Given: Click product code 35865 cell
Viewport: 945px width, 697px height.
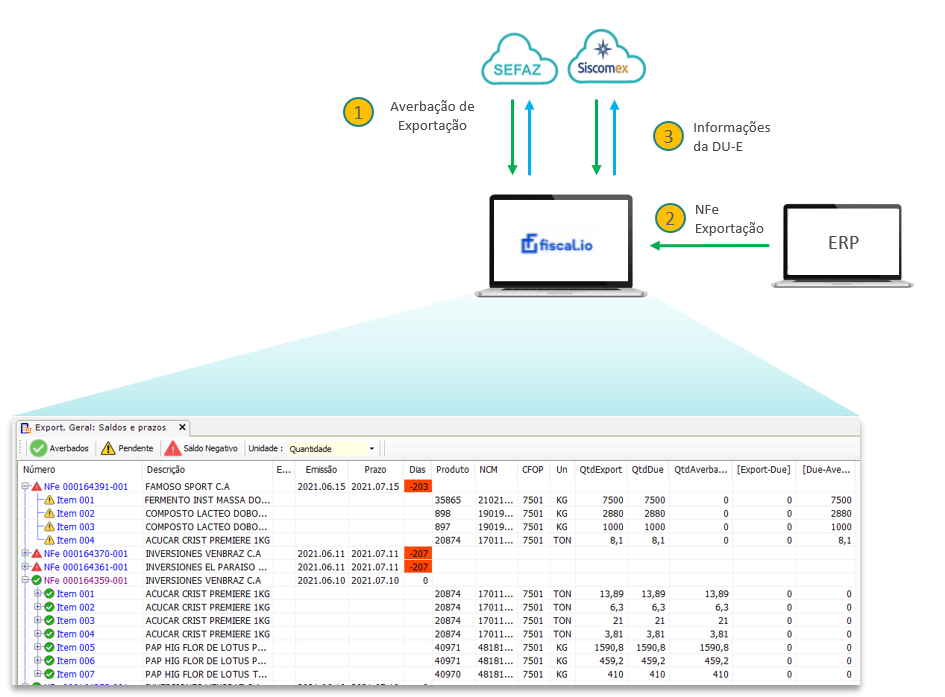Looking at the screenshot, I should click(453, 500).
